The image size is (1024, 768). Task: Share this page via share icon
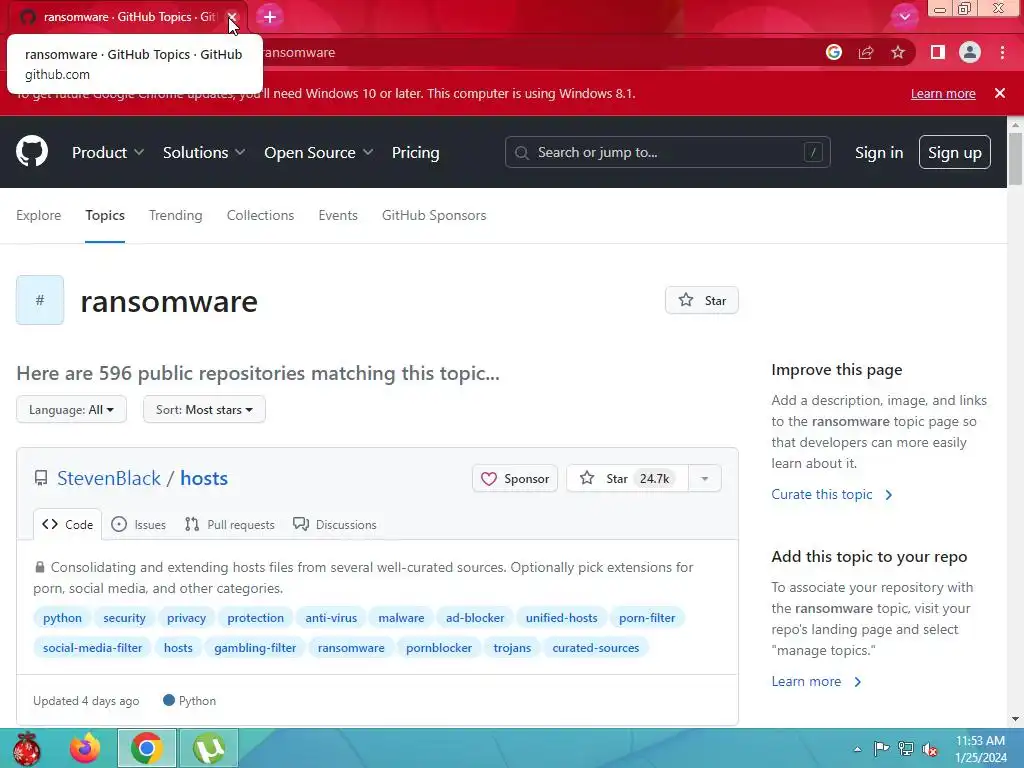tap(866, 52)
